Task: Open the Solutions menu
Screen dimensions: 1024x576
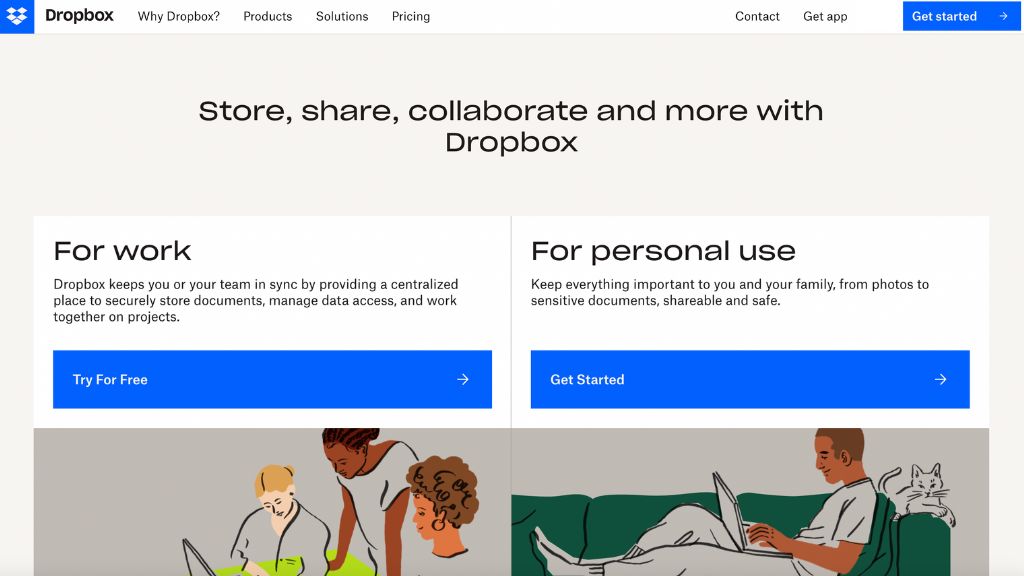Action: (x=341, y=16)
